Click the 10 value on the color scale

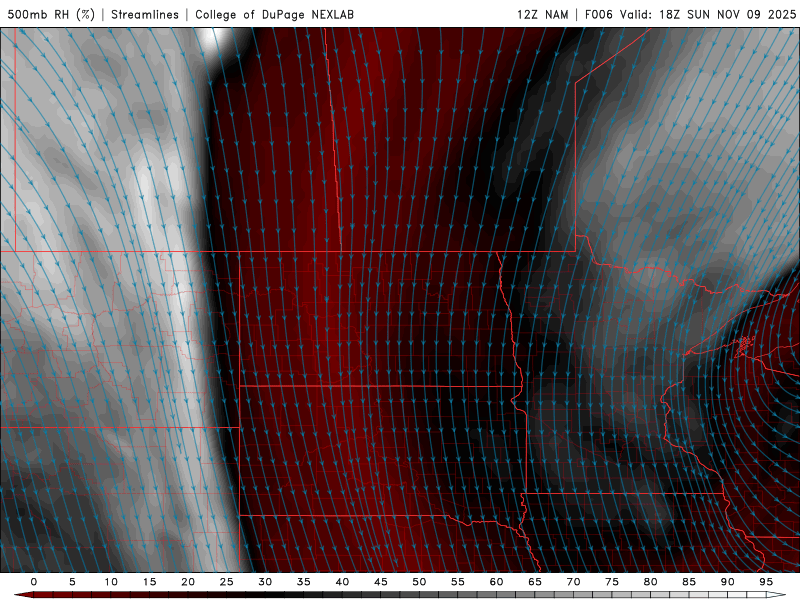[x=111, y=582]
